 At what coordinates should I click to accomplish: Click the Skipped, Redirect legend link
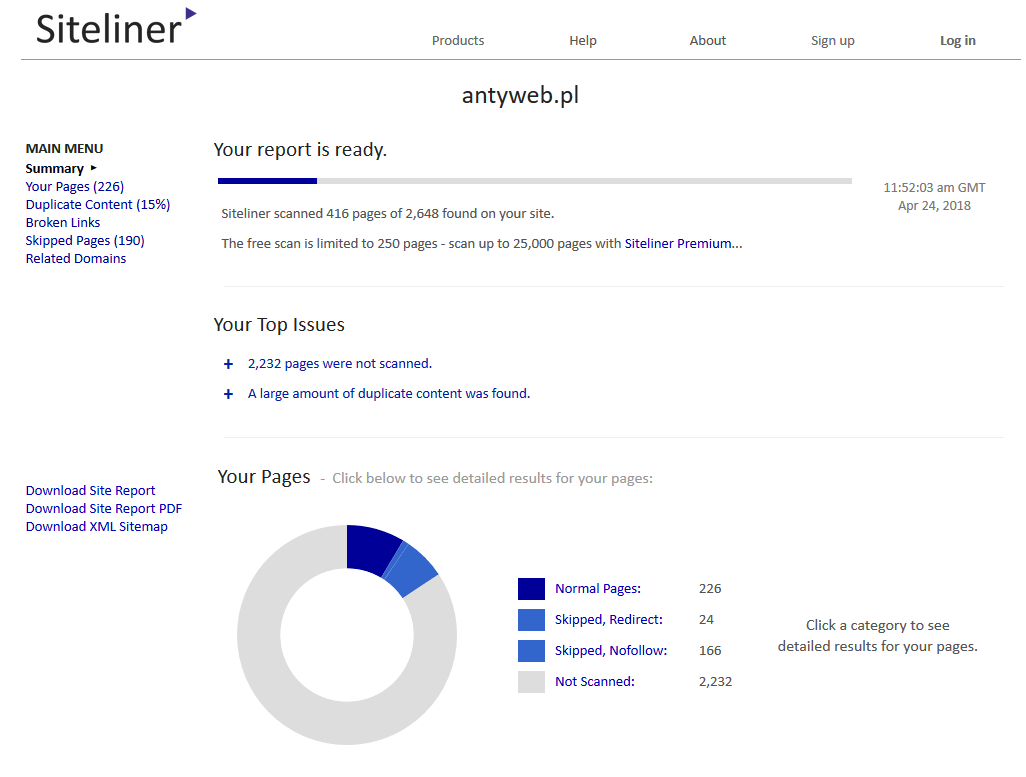[x=609, y=619]
